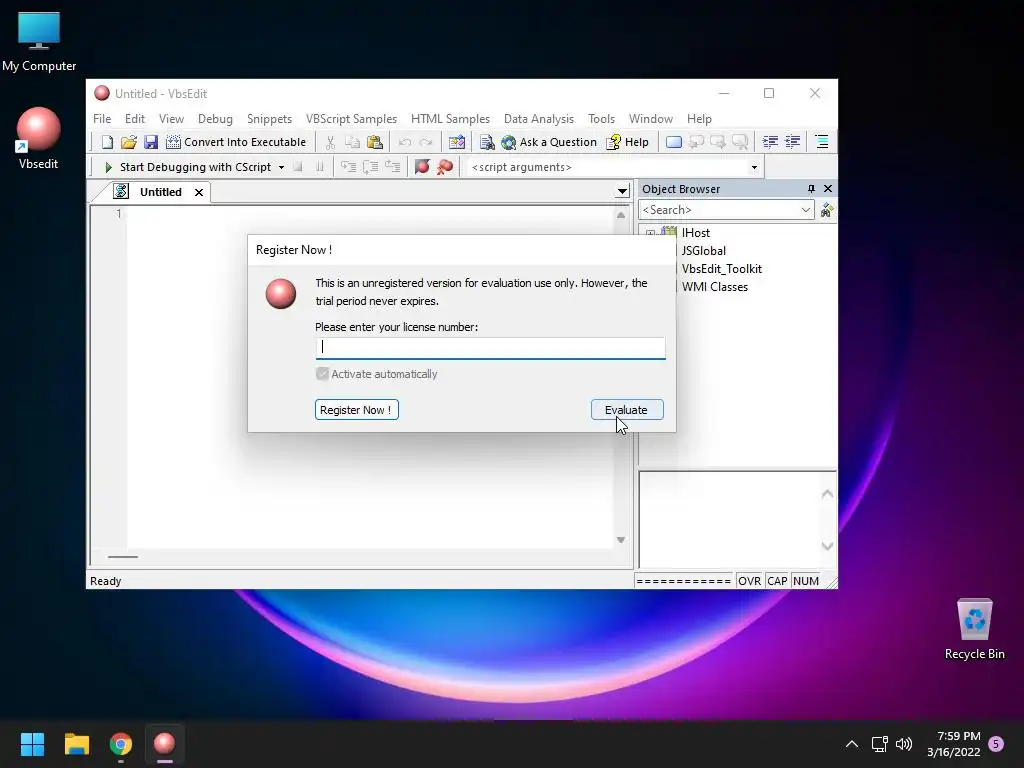Open the Edit menu
This screenshot has width=1024, height=768.
[x=135, y=119]
